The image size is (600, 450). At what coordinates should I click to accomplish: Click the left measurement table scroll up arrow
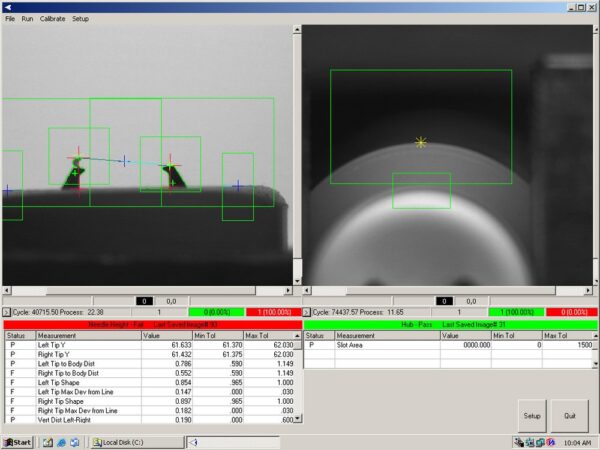pos(298,336)
